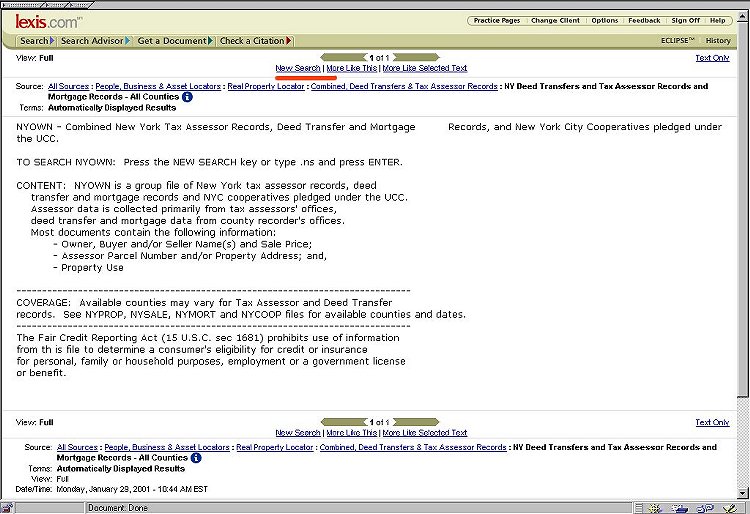The width and height of the screenshot is (750, 514).
Task: Click the security lock icon in status bar
Action: (8, 508)
